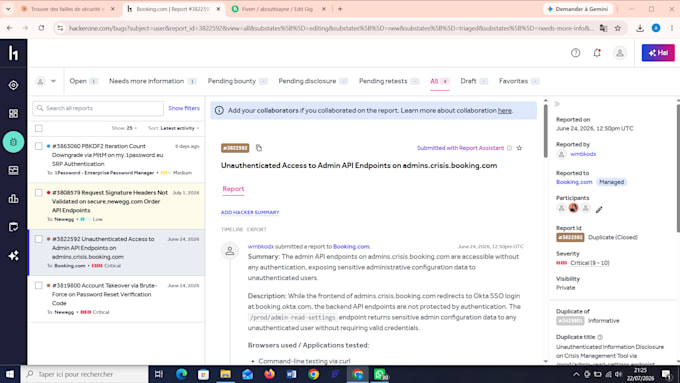Select the Report tab in report view
Screen dimensions: 680x383
click(x=233, y=189)
